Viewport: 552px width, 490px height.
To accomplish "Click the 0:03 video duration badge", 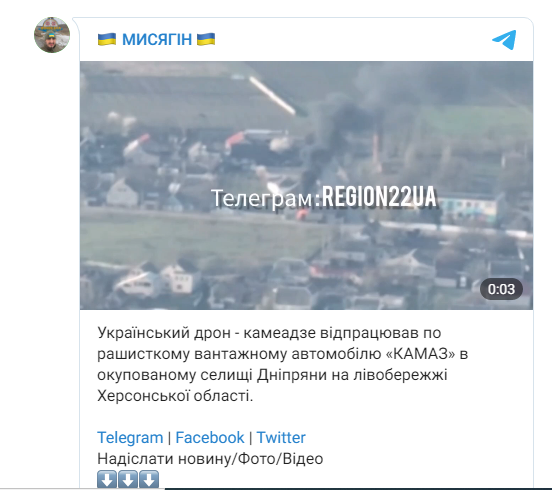I will pyautogui.click(x=501, y=289).
